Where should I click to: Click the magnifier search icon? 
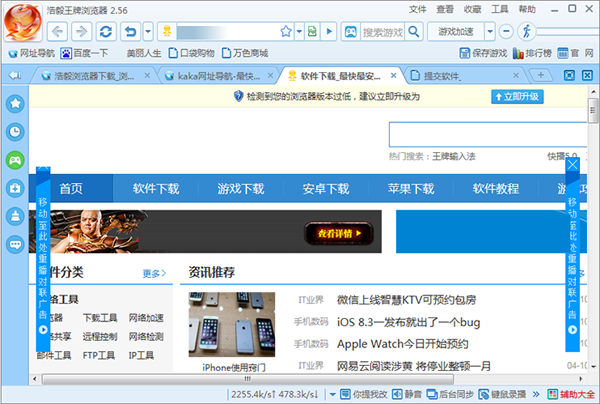(414, 31)
